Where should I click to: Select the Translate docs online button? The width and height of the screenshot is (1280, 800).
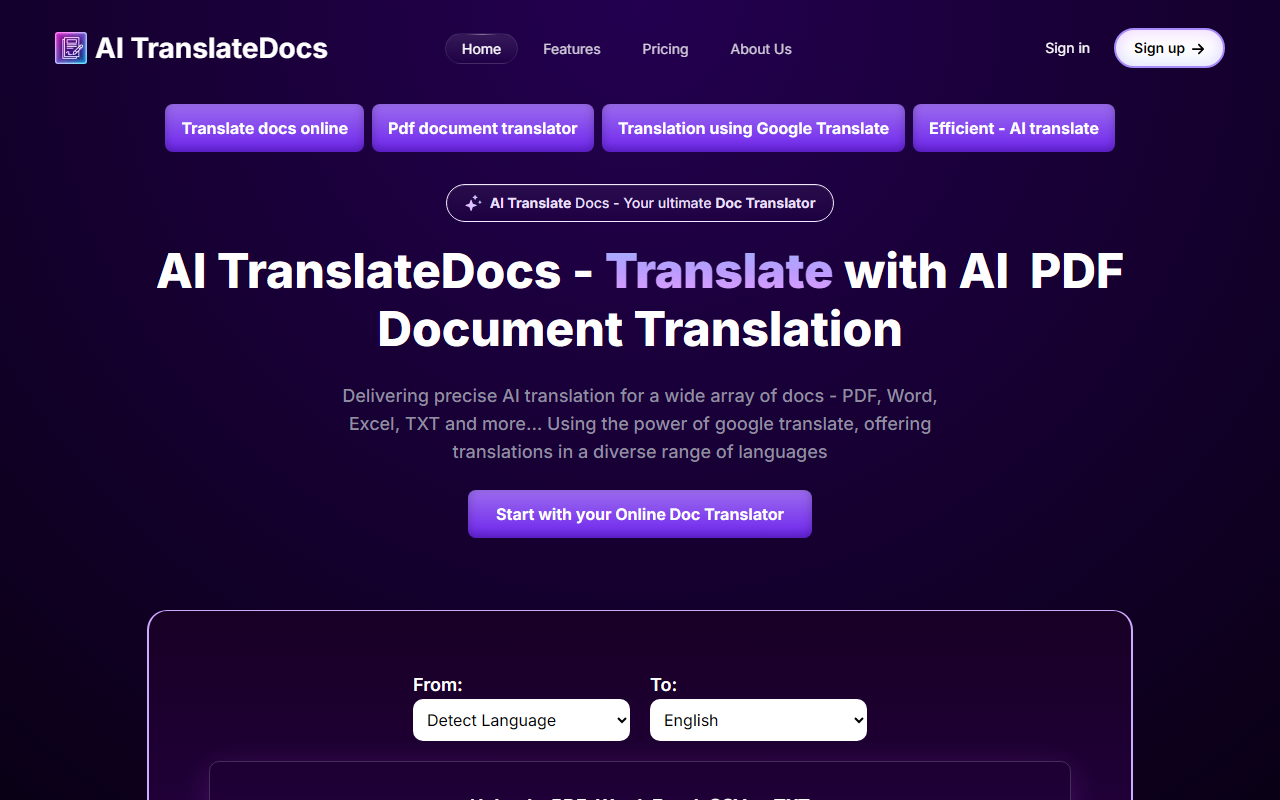coord(265,128)
